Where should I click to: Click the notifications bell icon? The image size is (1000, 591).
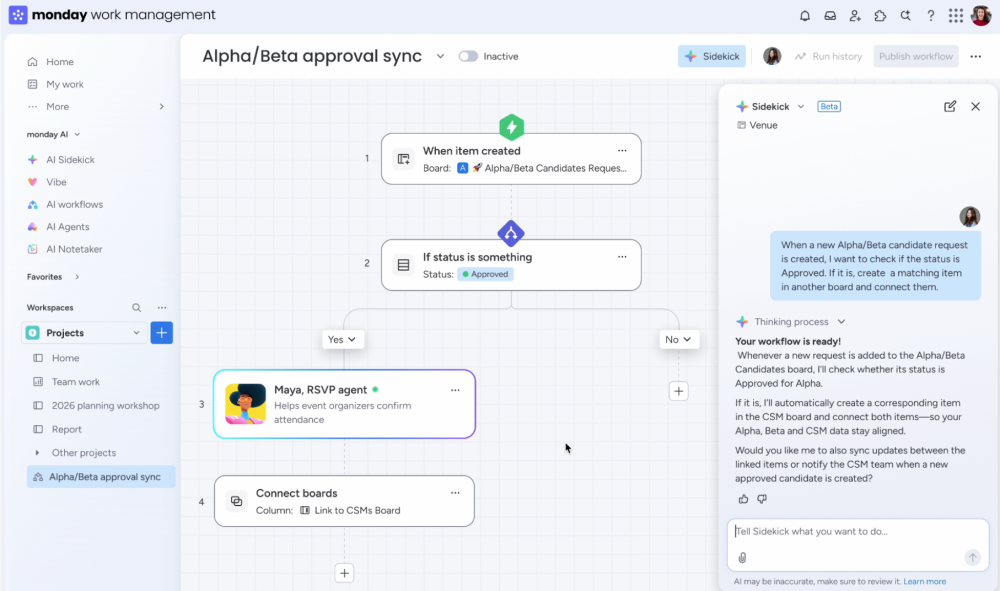(805, 16)
